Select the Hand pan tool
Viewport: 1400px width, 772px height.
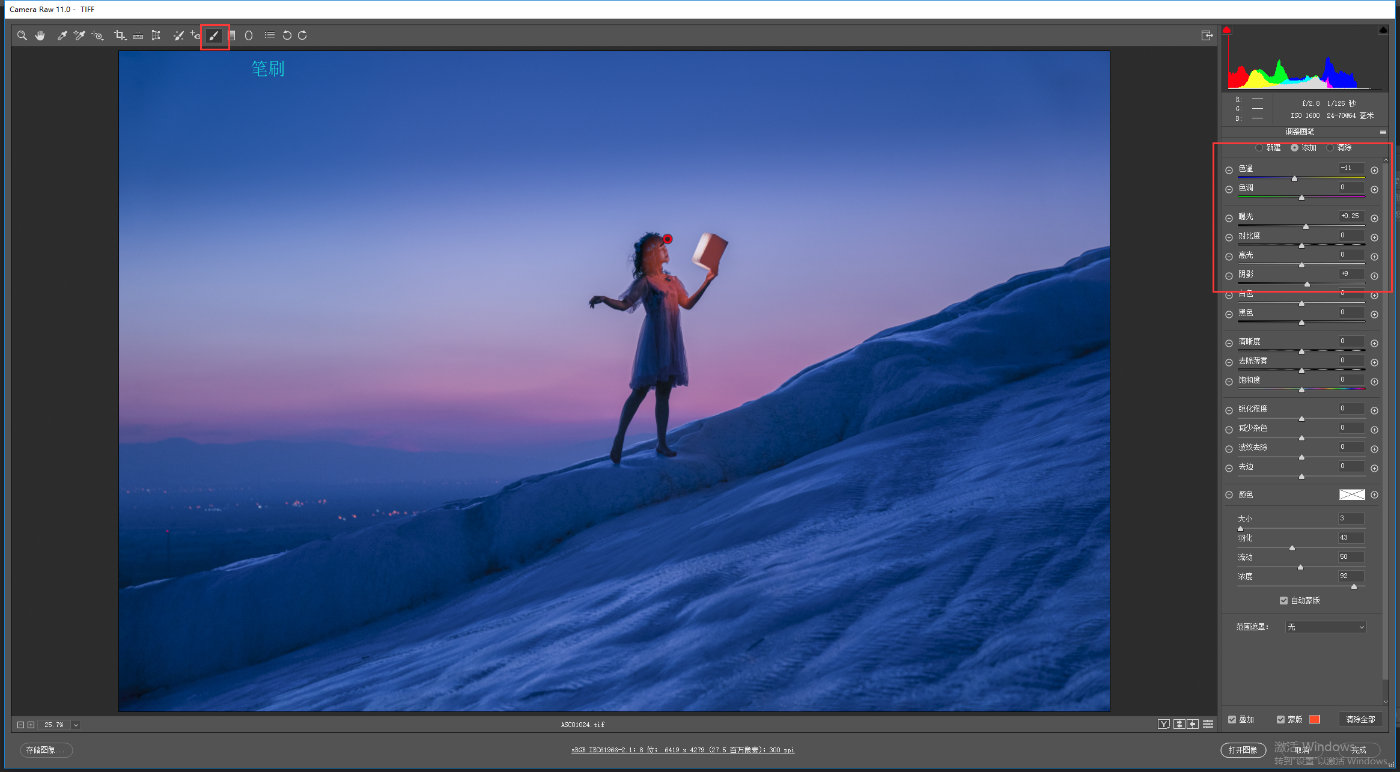(x=40, y=36)
